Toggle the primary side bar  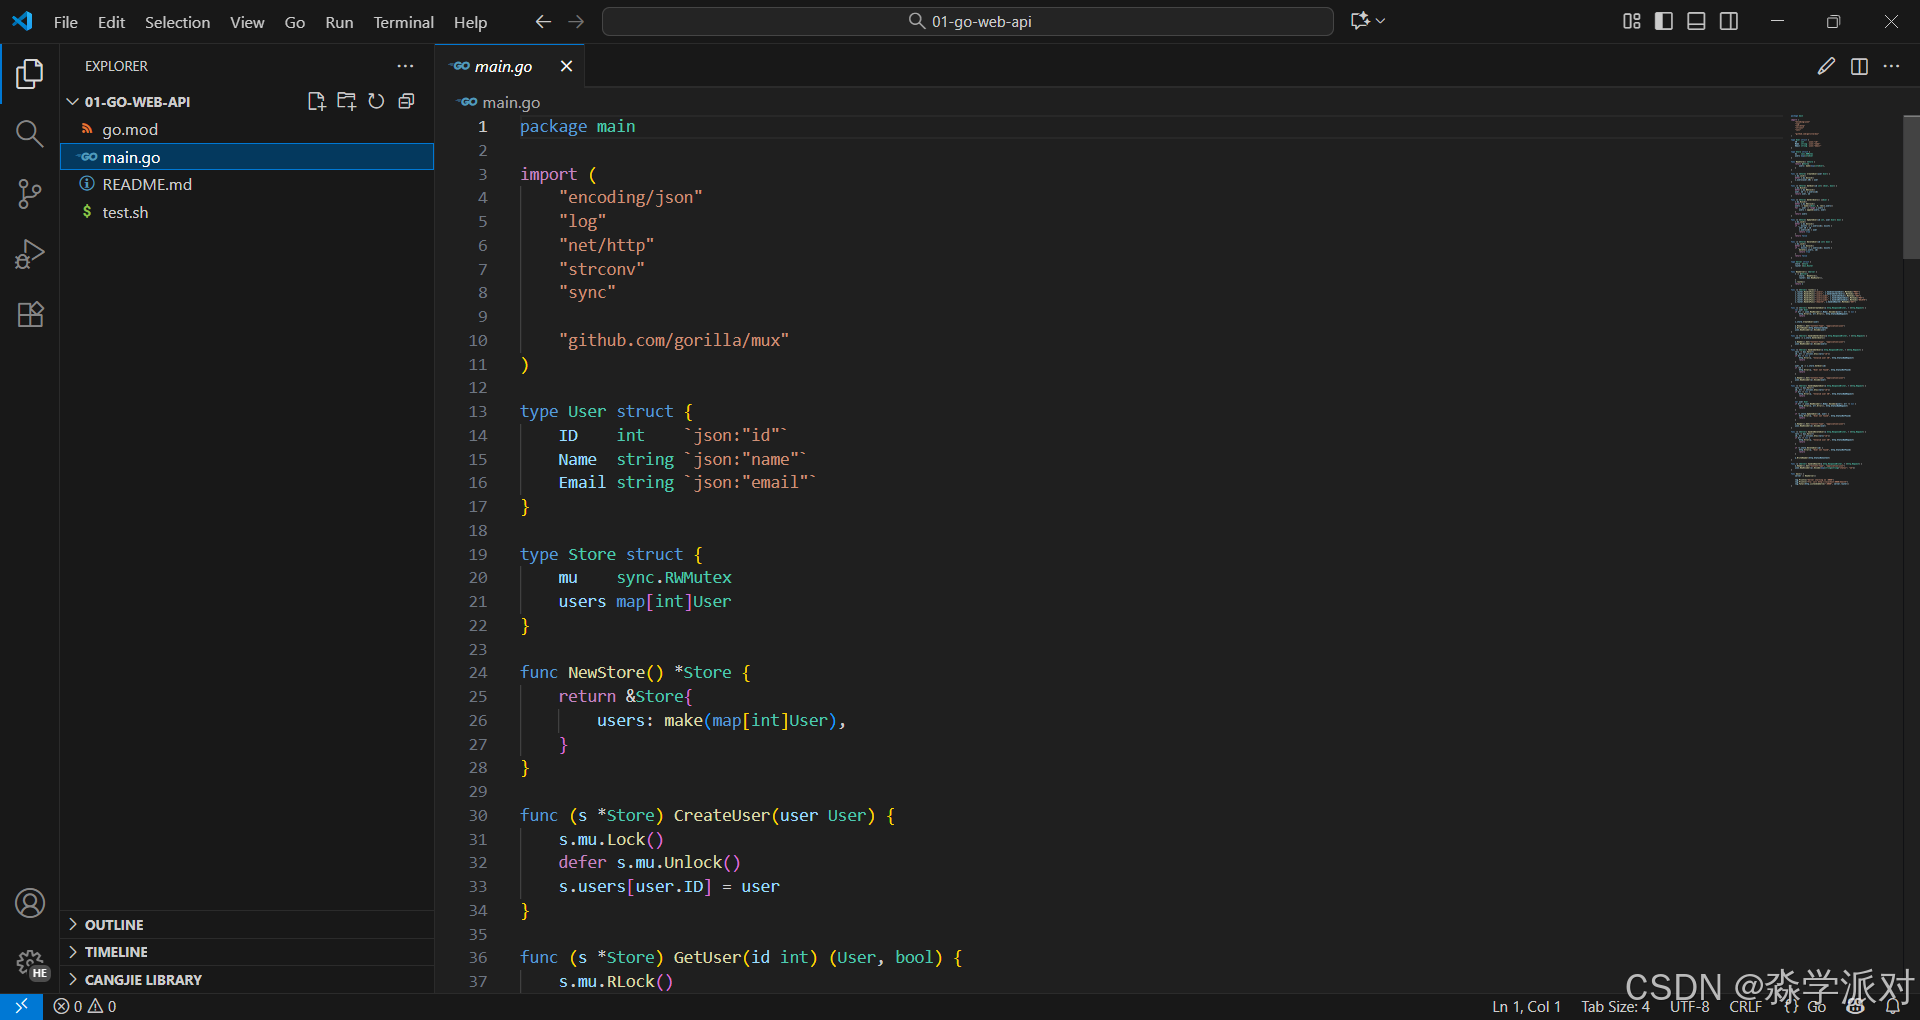(x=1664, y=21)
